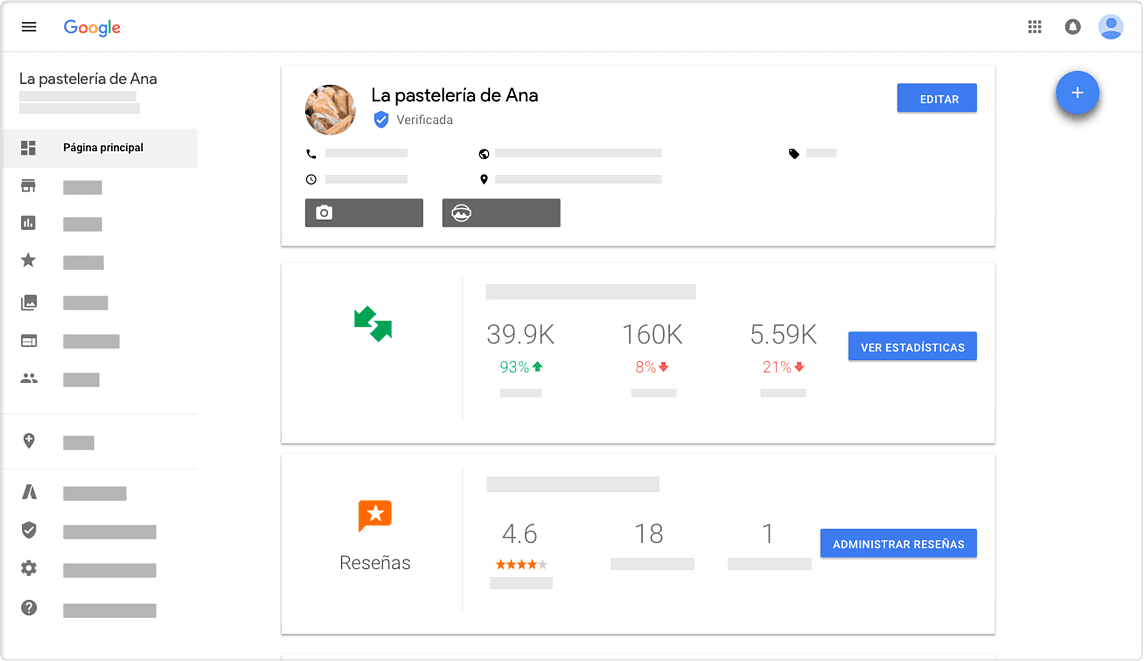Open the user account avatar

[x=1110, y=27]
